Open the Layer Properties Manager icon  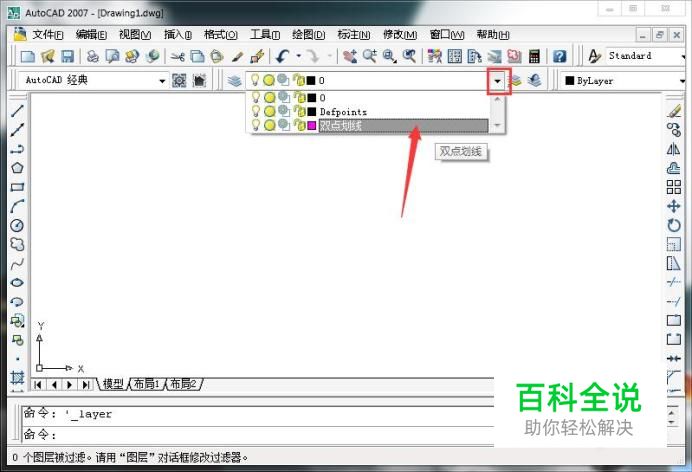coord(234,80)
